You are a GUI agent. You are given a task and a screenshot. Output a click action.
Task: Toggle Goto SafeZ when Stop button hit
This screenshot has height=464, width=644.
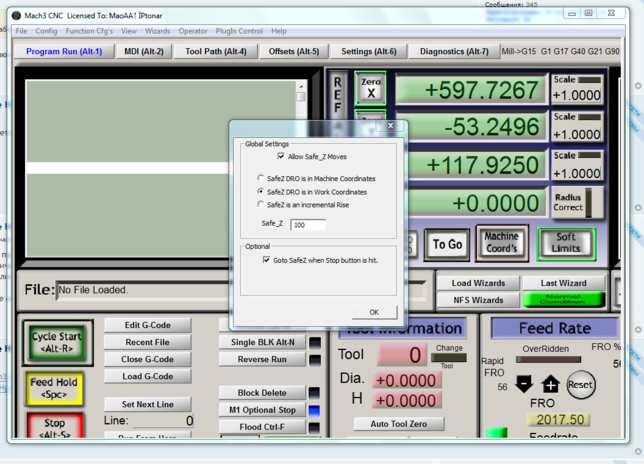pos(266,260)
